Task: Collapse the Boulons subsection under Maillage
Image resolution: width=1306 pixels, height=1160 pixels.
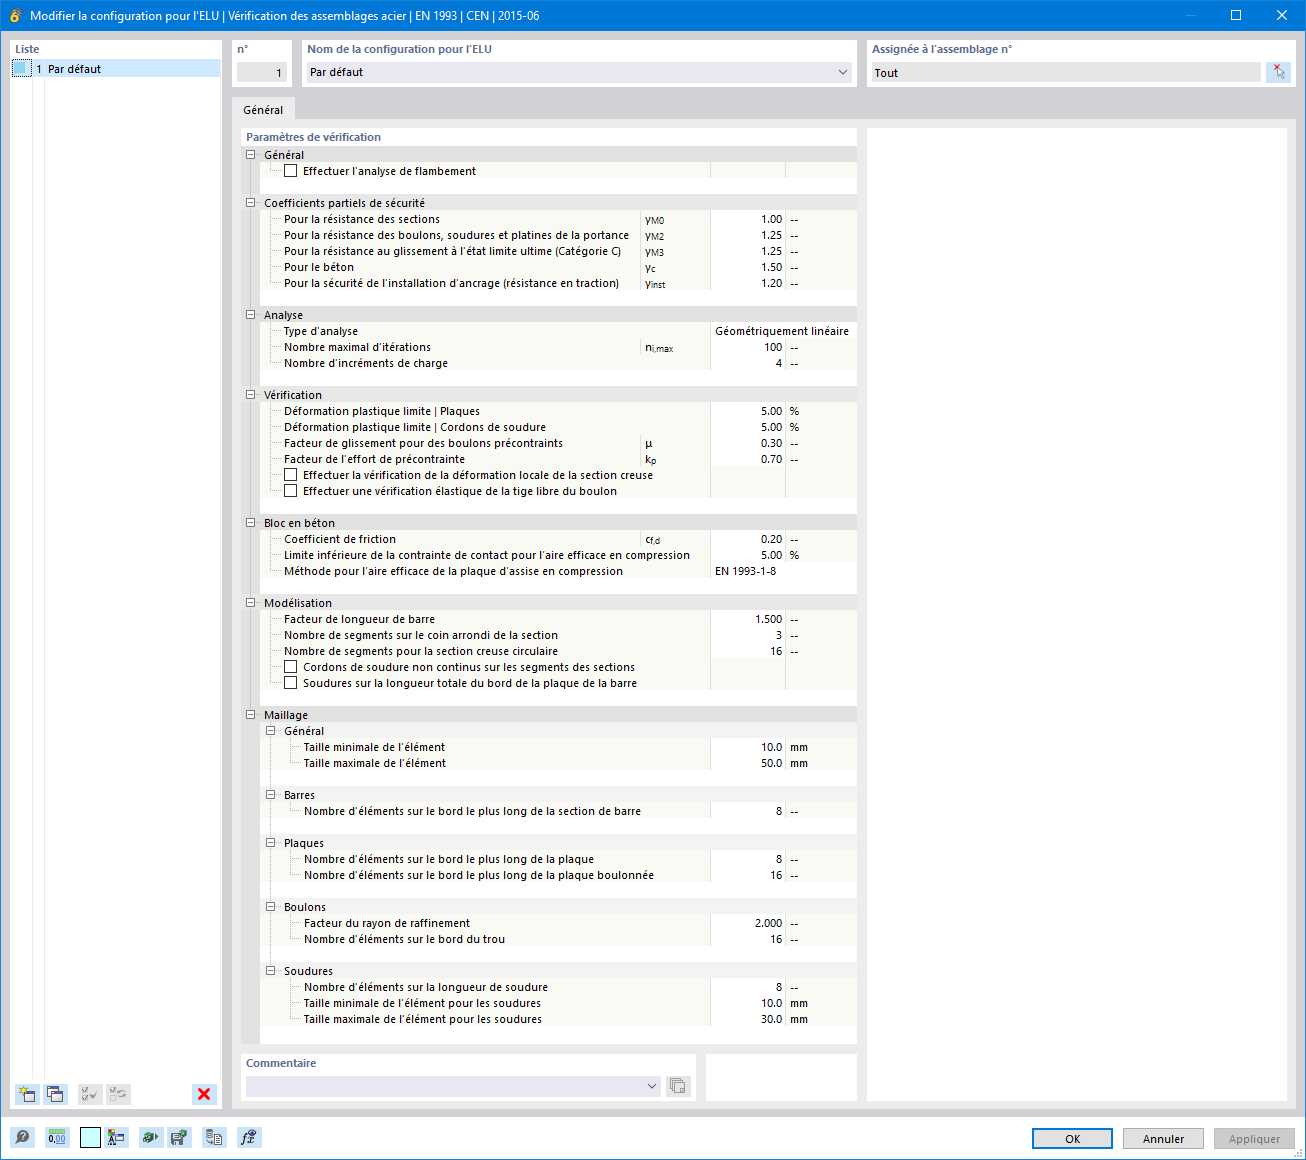Action: coord(271,907)
